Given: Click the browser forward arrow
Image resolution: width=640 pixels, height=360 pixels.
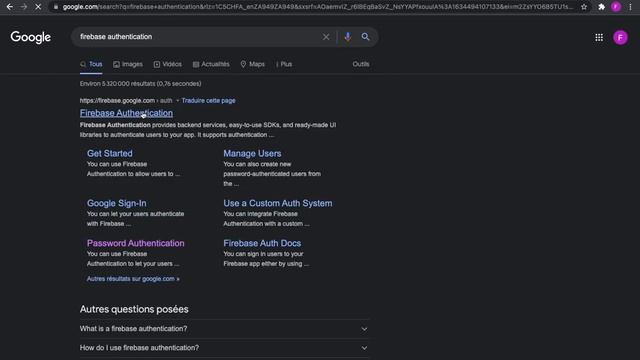Looking at the screenshot, I should pos(24,7).
